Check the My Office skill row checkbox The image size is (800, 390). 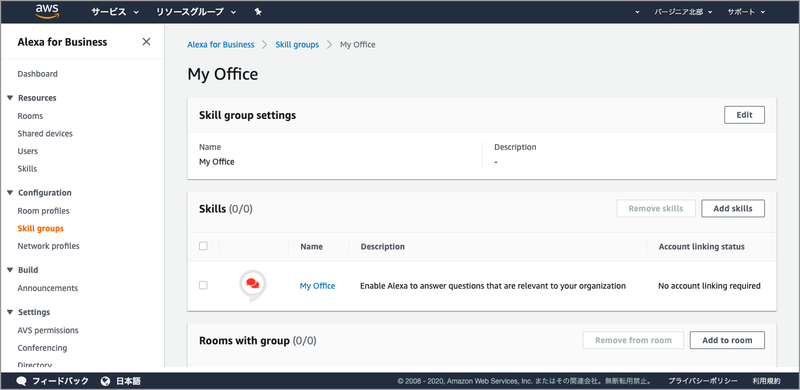pos(203,285)
